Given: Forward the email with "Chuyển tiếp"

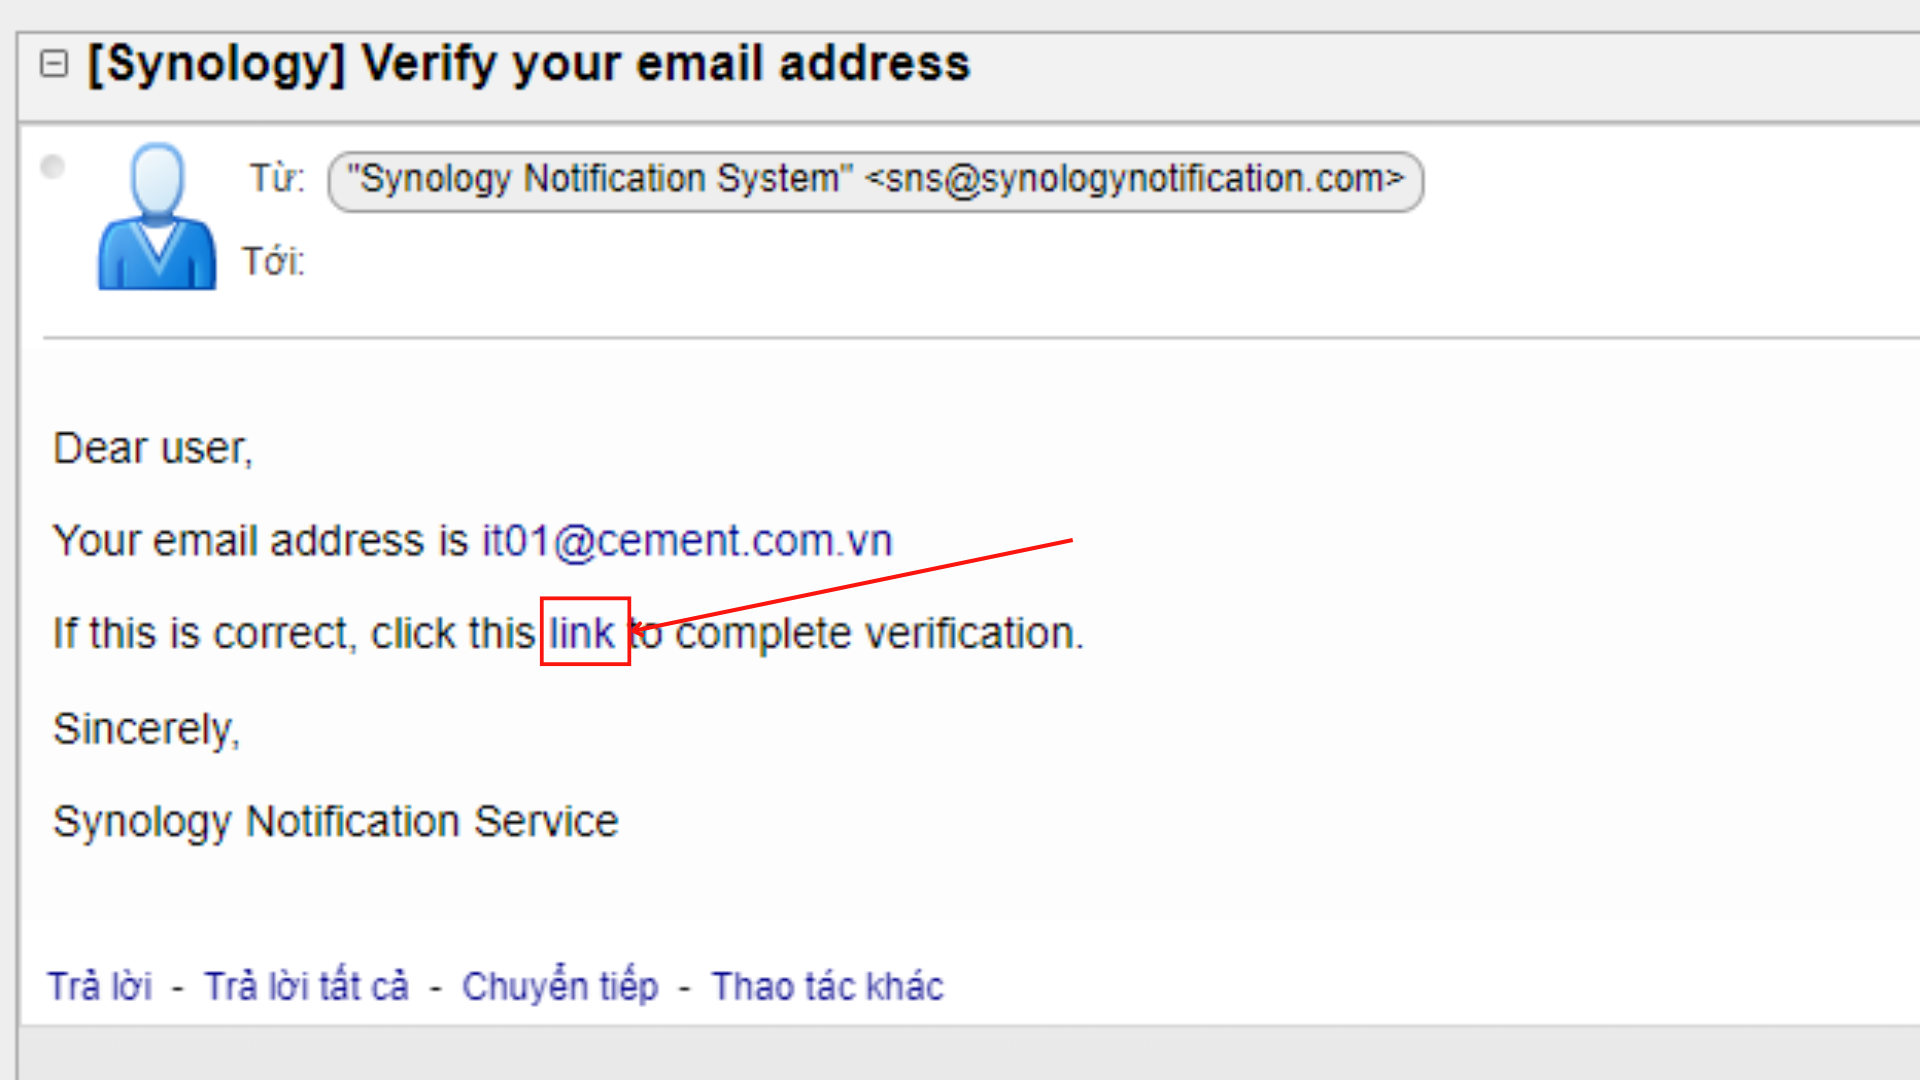Looking at the screenshot, I should pyautogui.click(x=560, y=987).
